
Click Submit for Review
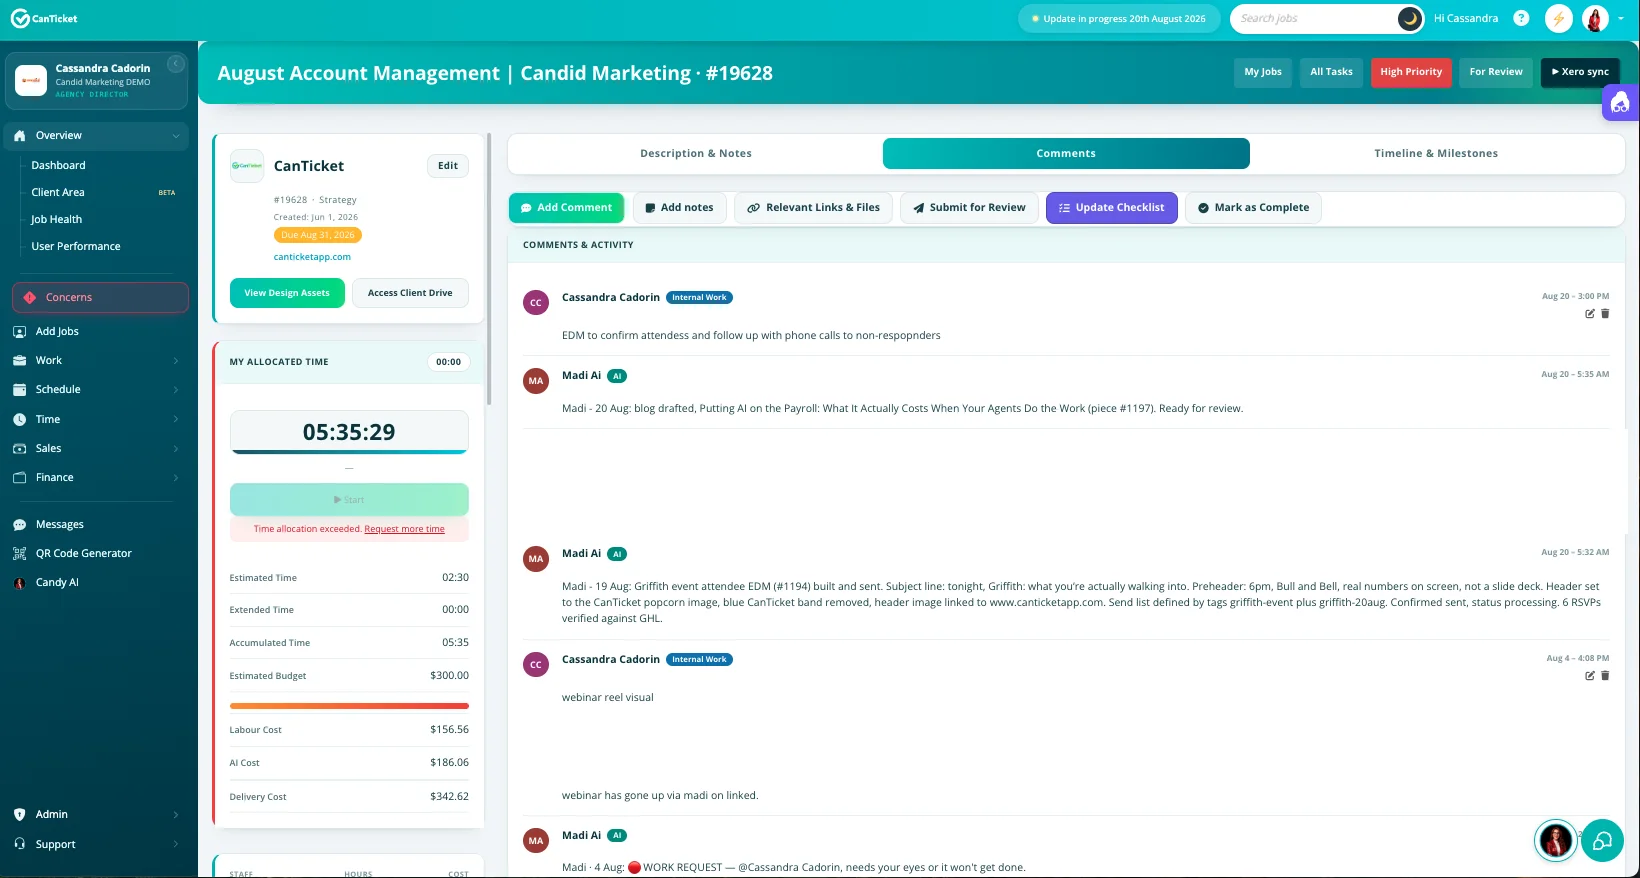click(x=969, y=208)
